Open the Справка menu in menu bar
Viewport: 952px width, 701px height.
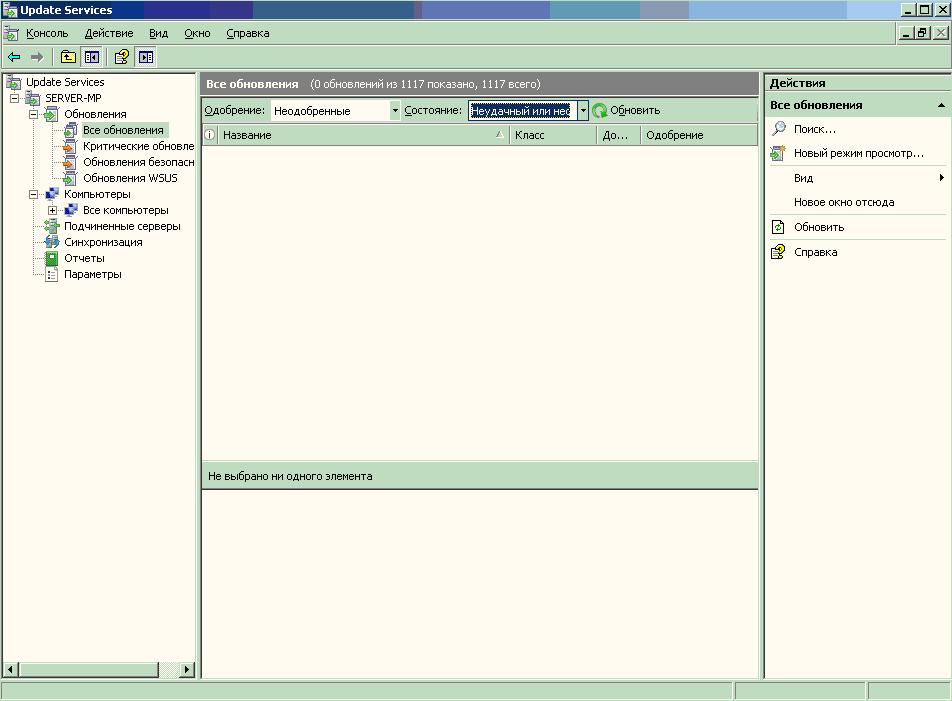pyautogui.click(x=248, y=33)
